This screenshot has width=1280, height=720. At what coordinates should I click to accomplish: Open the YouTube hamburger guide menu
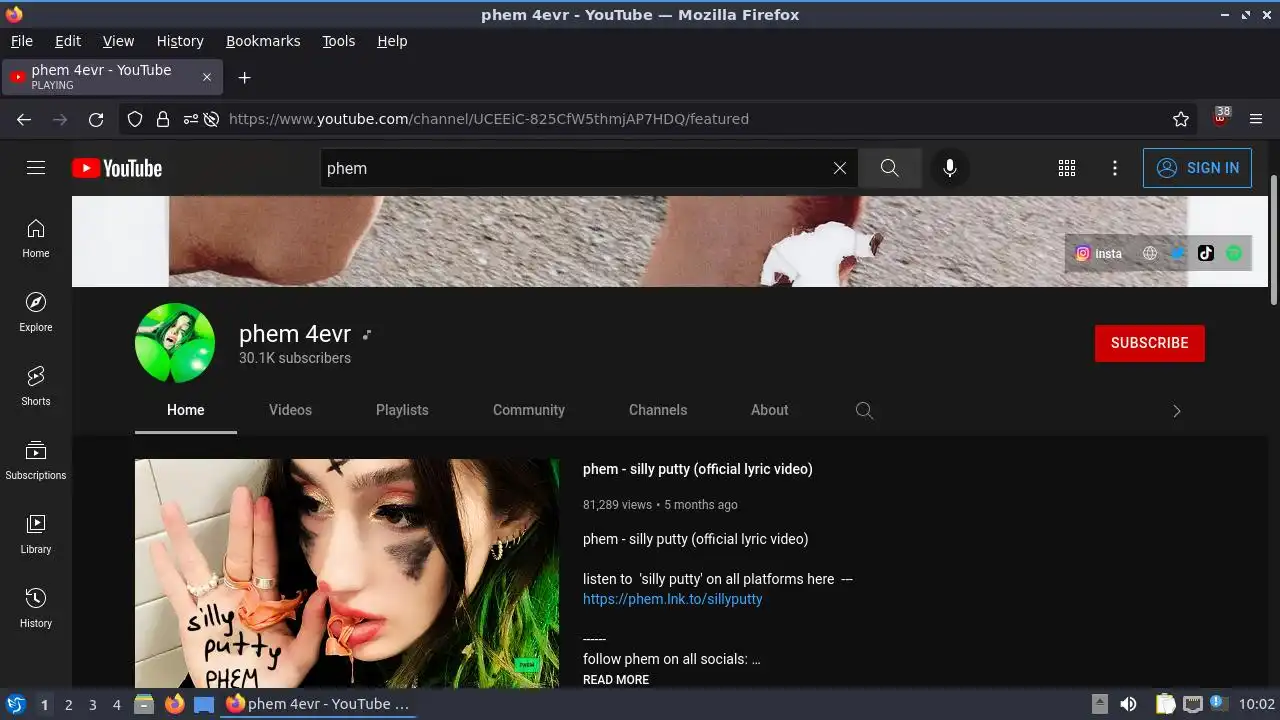36,168
